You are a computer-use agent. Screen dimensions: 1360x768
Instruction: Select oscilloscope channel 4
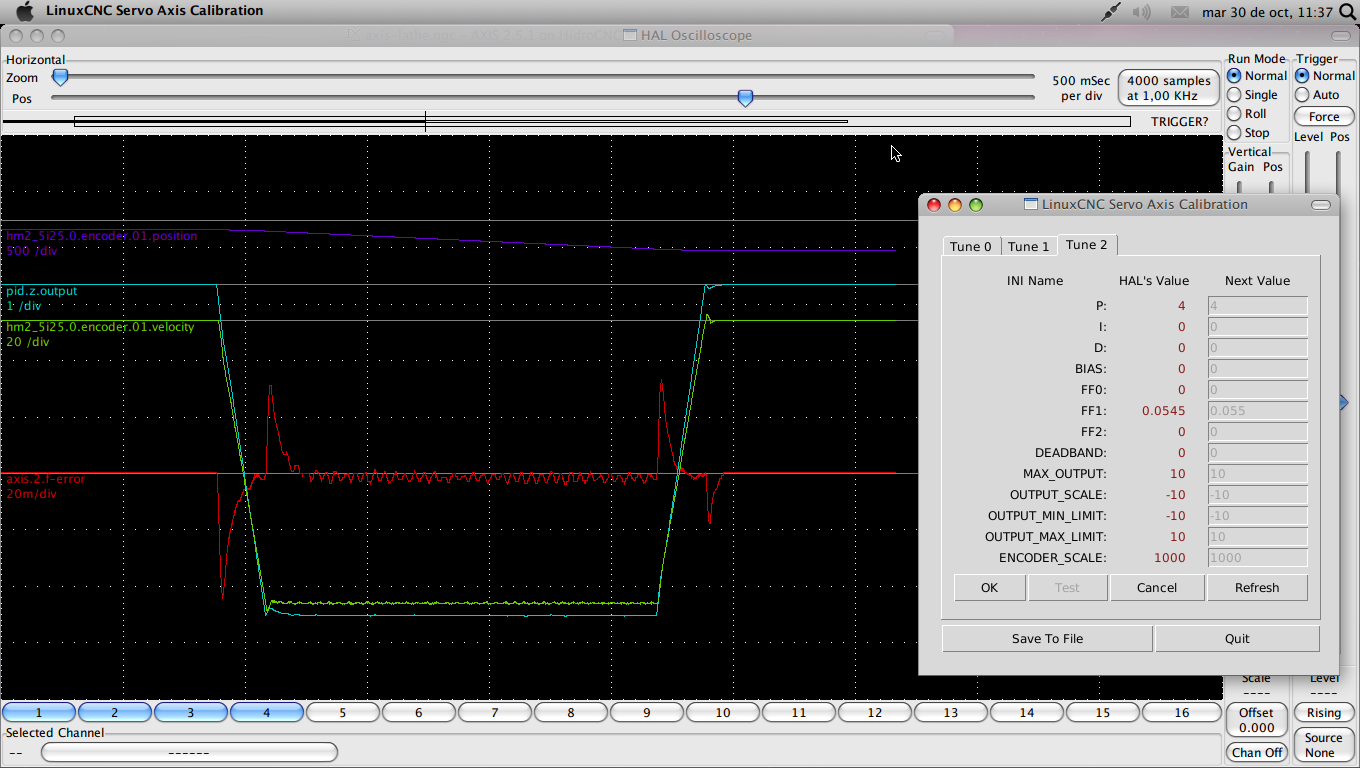point(267,713)
